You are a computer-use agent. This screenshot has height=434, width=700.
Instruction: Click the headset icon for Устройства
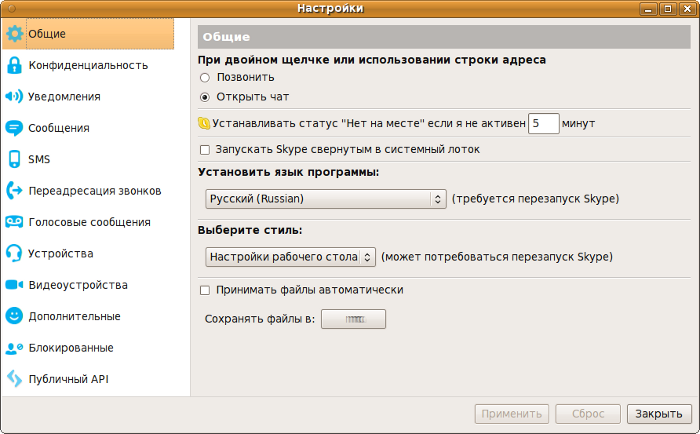point(14,253)
